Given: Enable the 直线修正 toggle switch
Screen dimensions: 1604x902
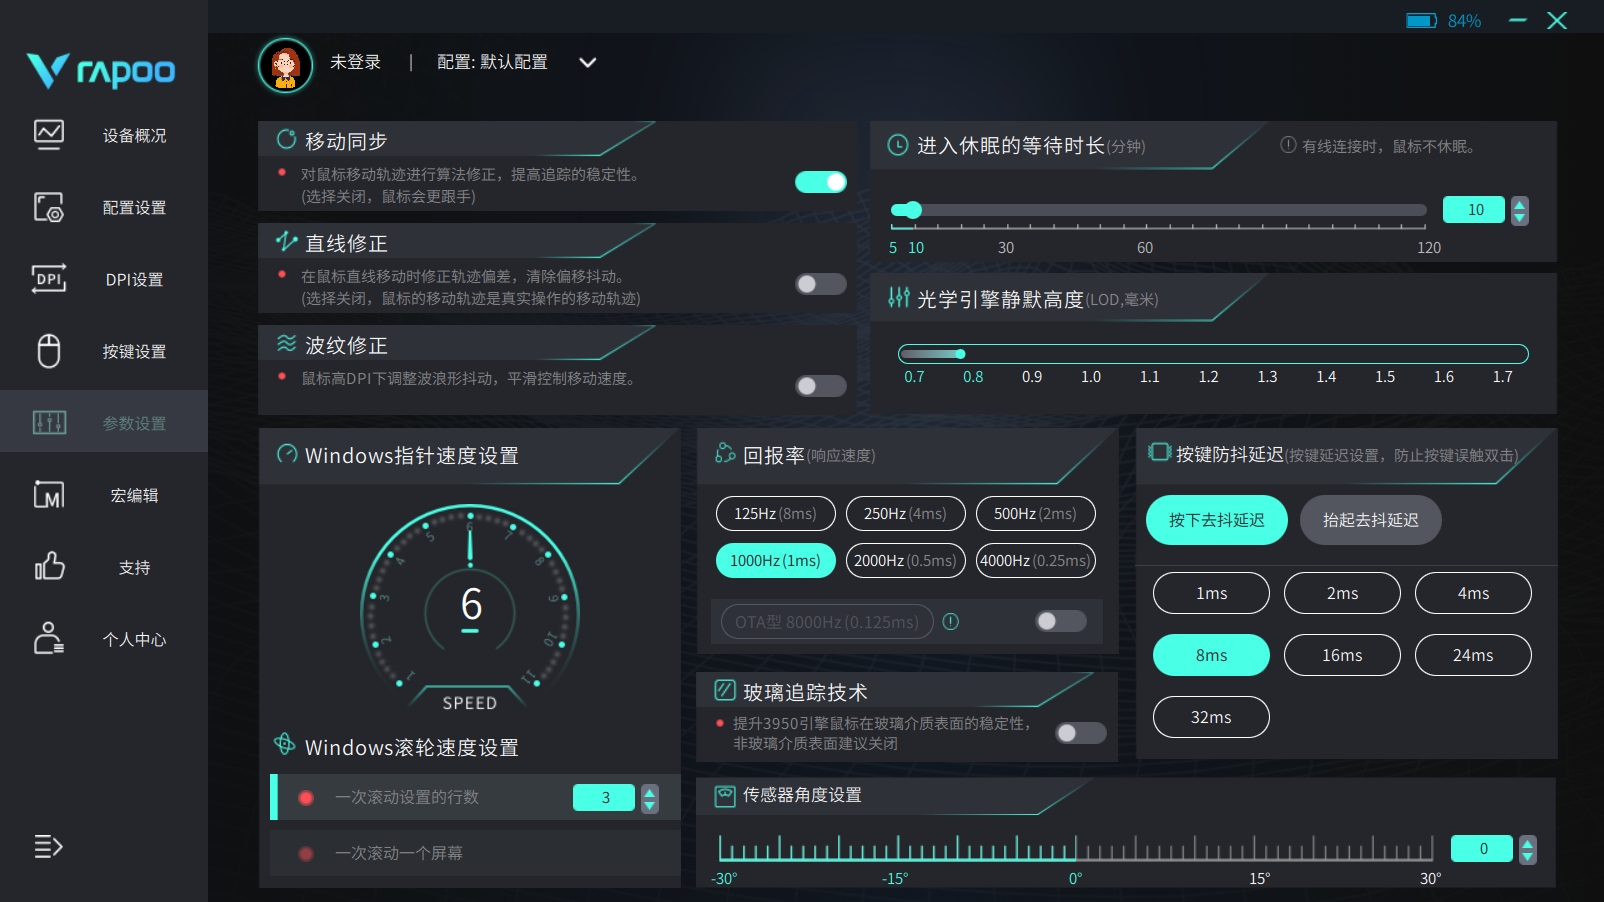Looking at the screenshot, I should point(821,284).
